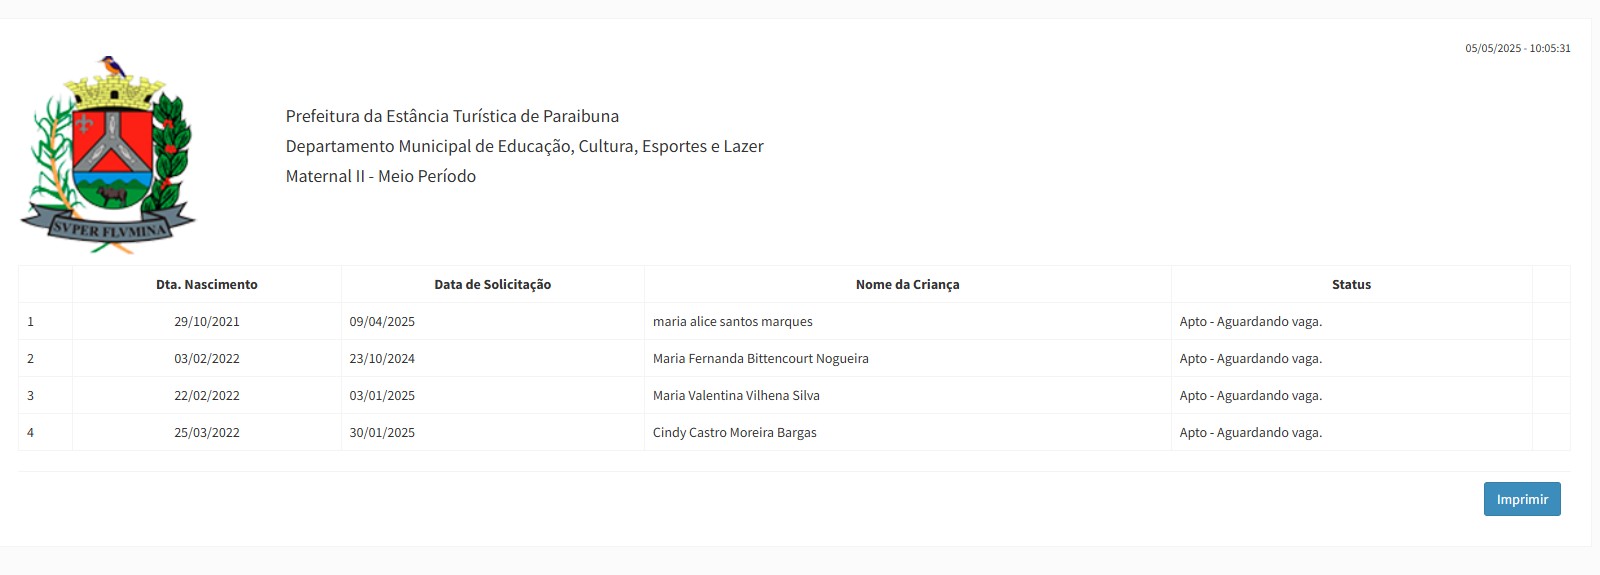Select Maria Fernanda Bittencourt Nogueira's name

pyautogui.click(x=761, y=358)
